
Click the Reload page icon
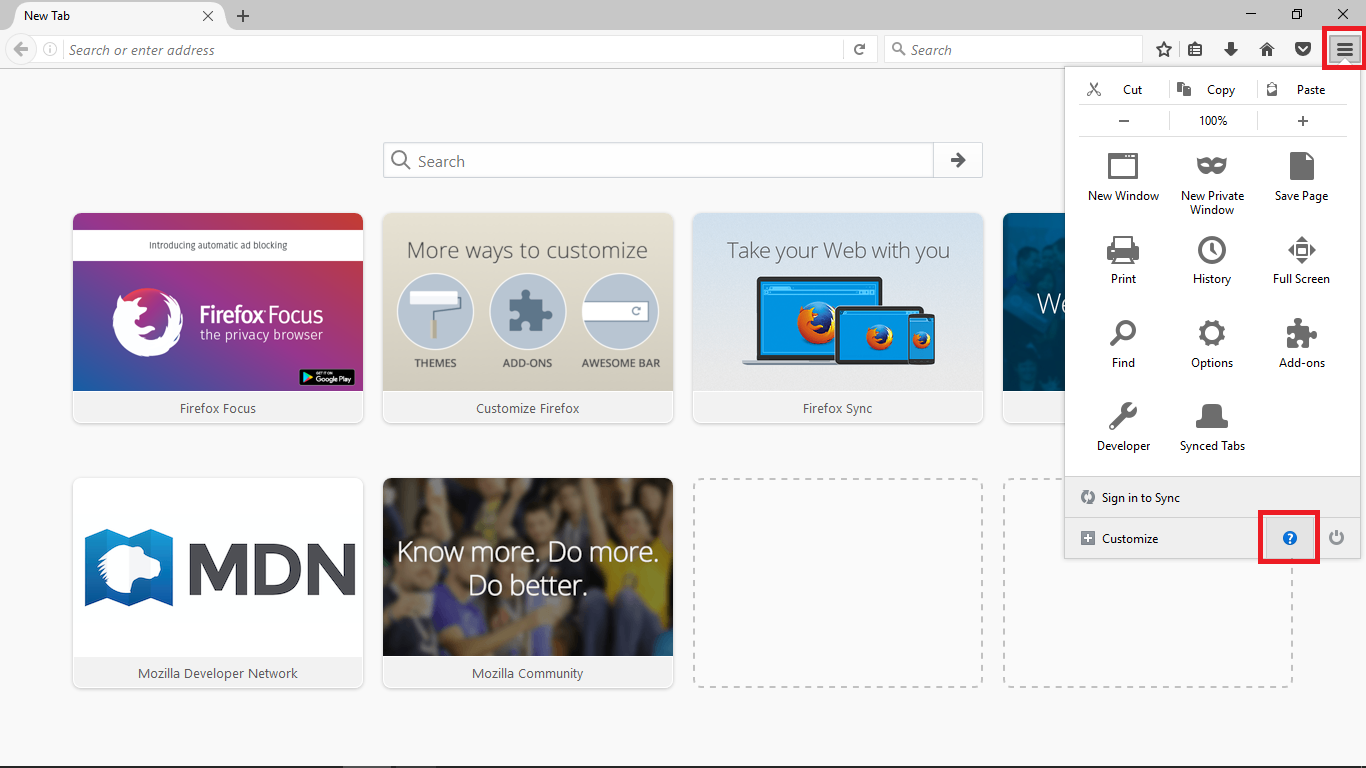859,49
